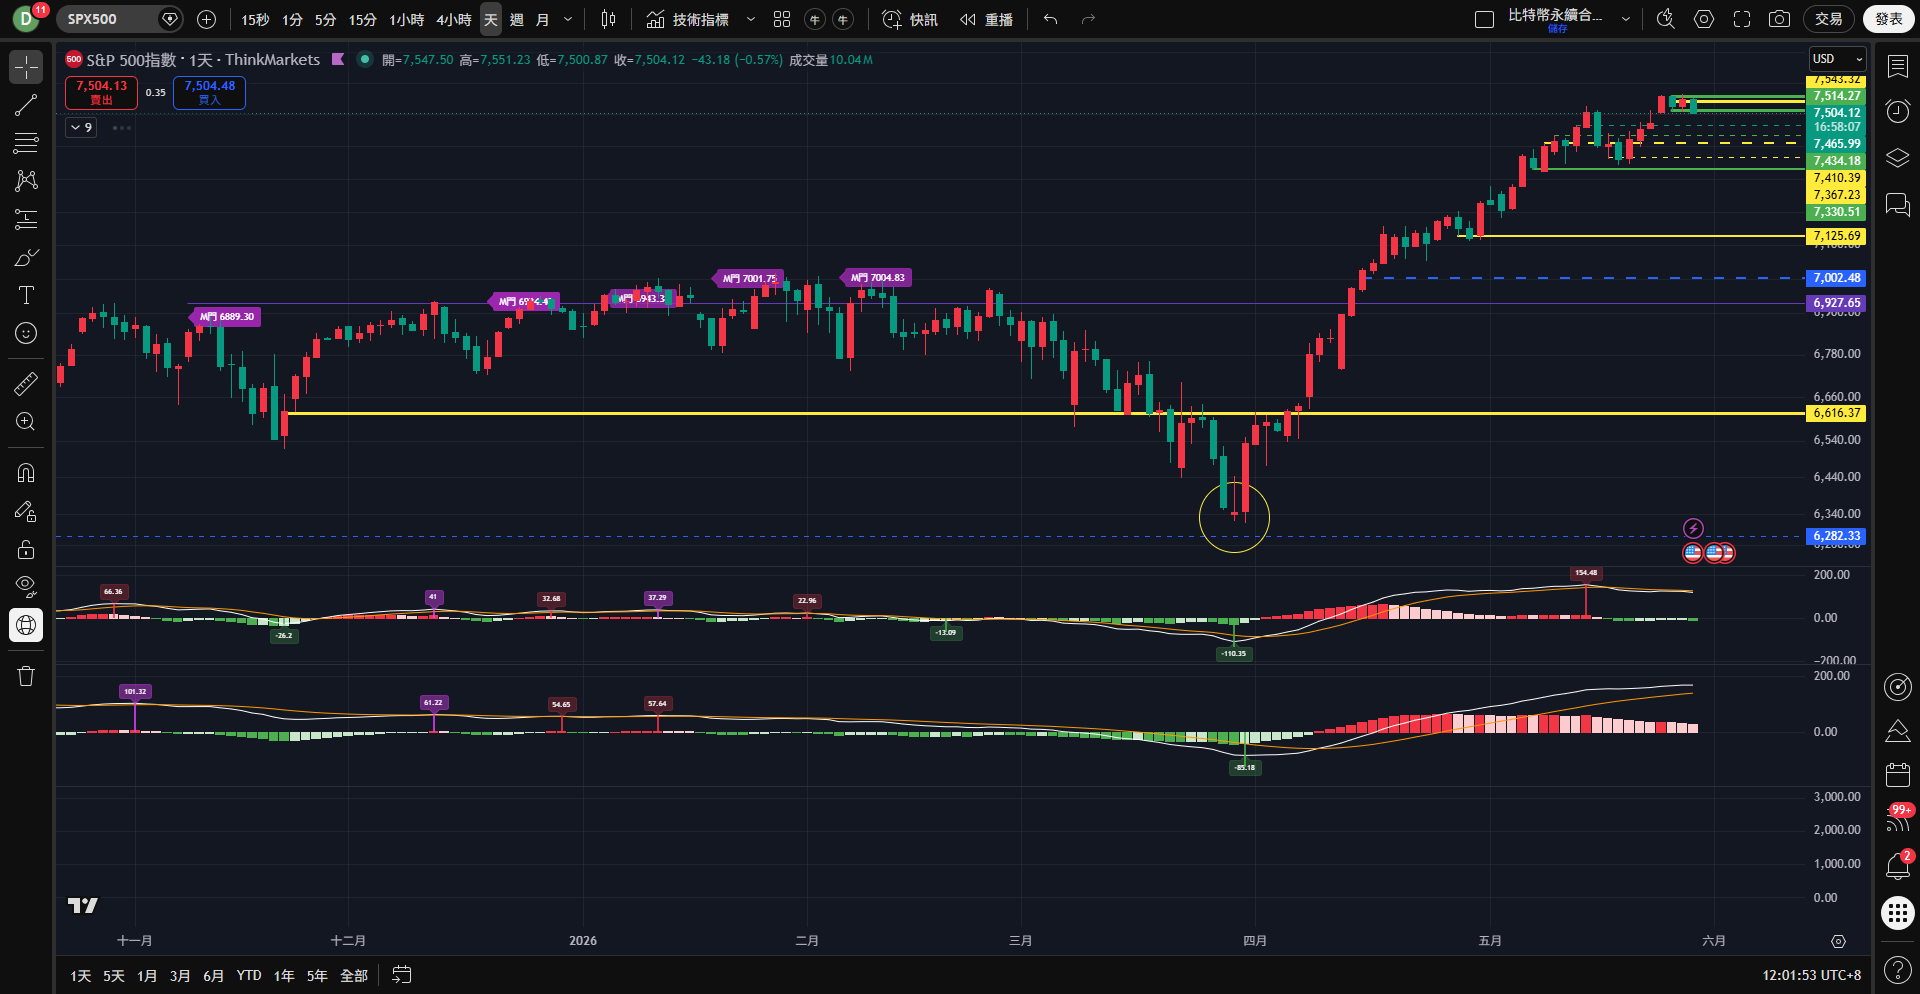Select the brush drawing tool

point(26,257)
